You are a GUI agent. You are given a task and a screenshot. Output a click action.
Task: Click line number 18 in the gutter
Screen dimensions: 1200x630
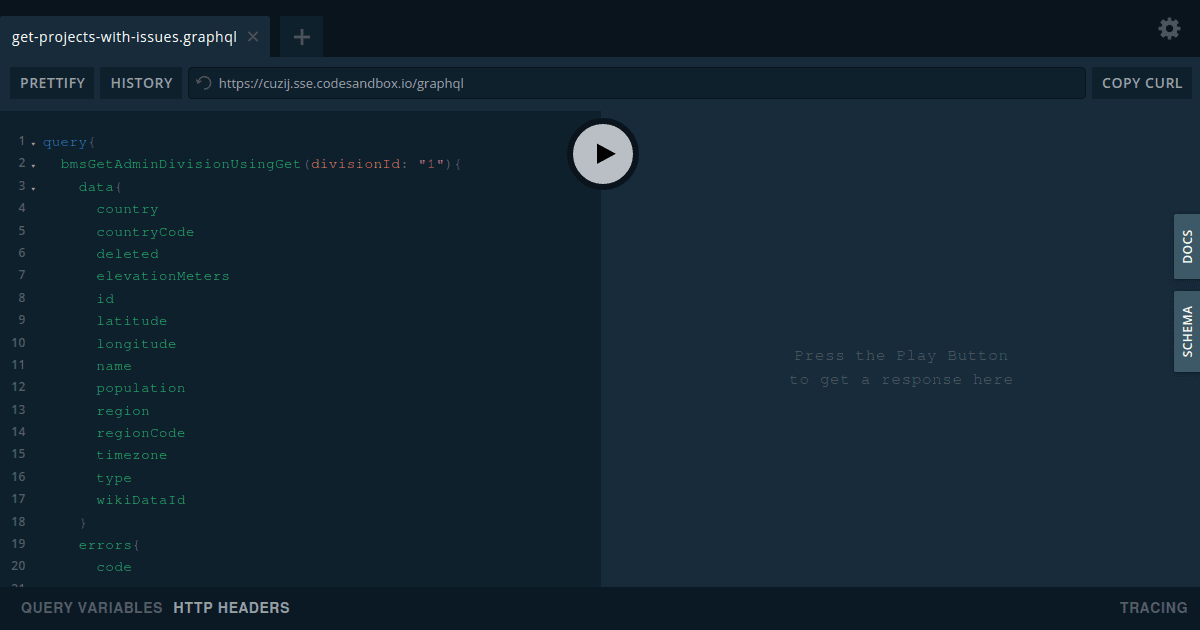click(x=19, y=522)
